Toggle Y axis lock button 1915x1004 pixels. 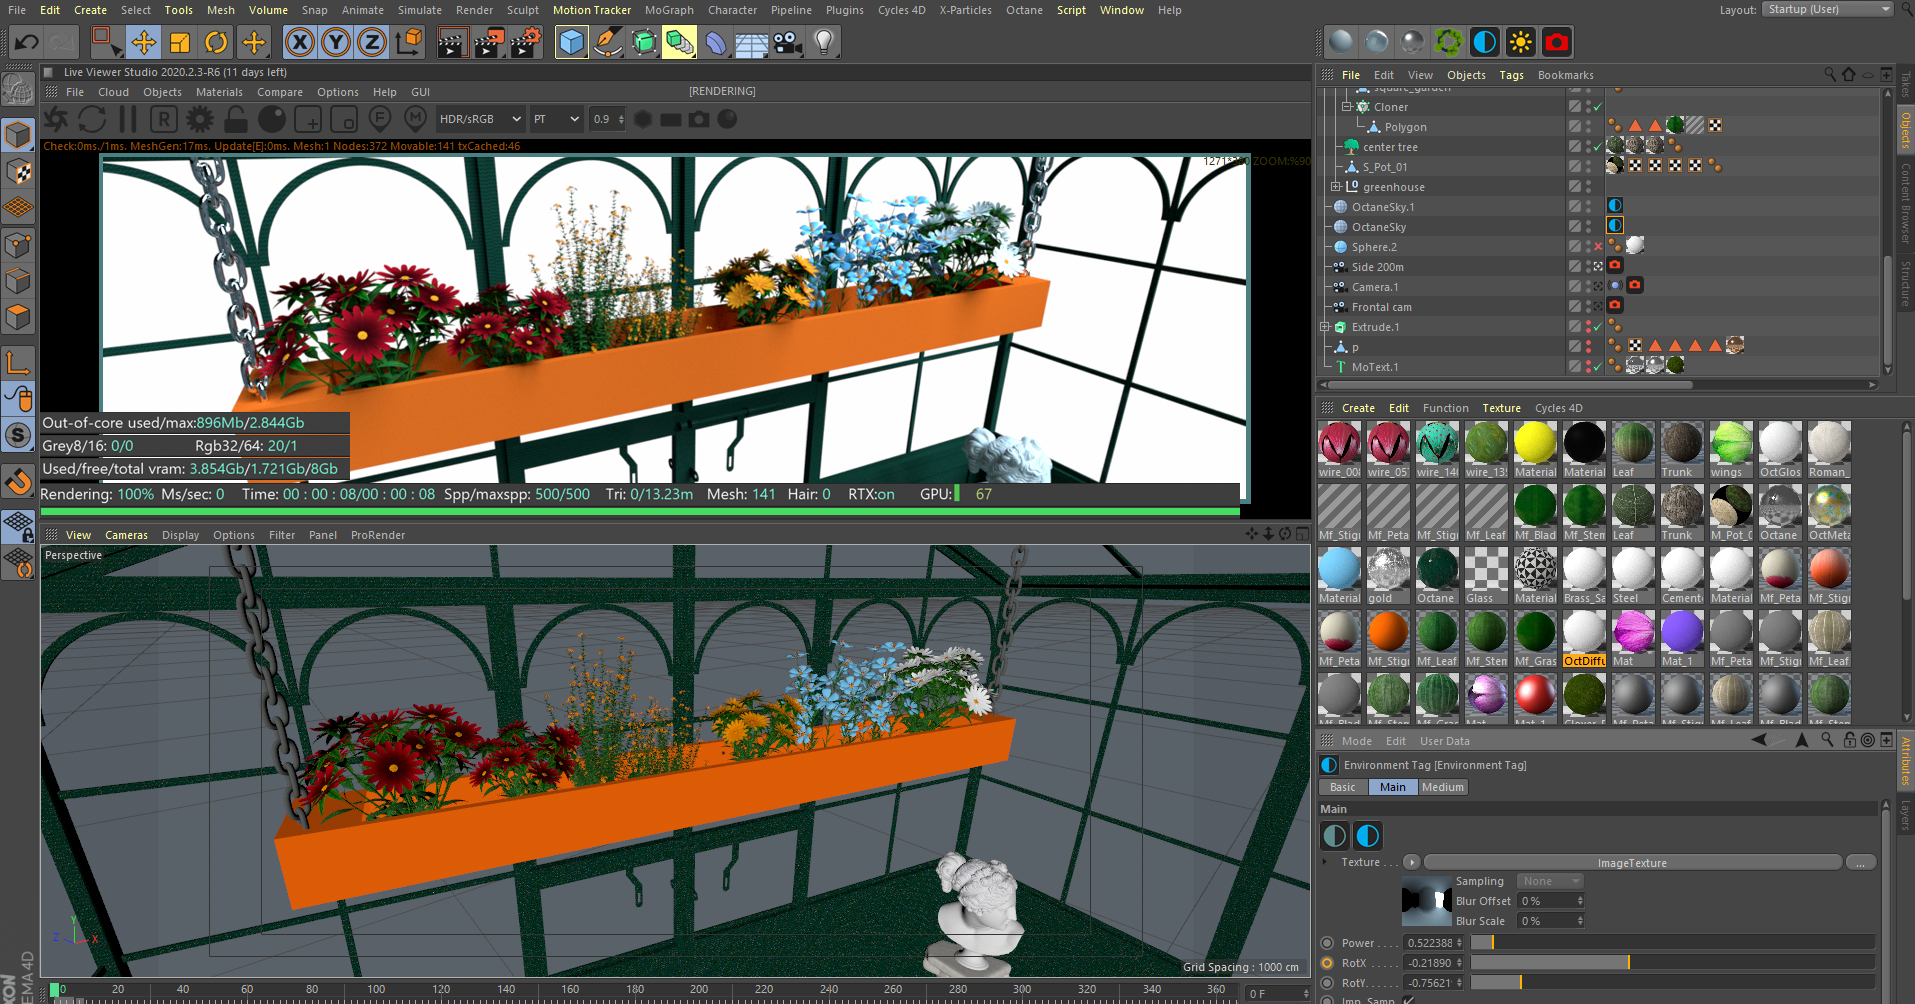point(336,42)
